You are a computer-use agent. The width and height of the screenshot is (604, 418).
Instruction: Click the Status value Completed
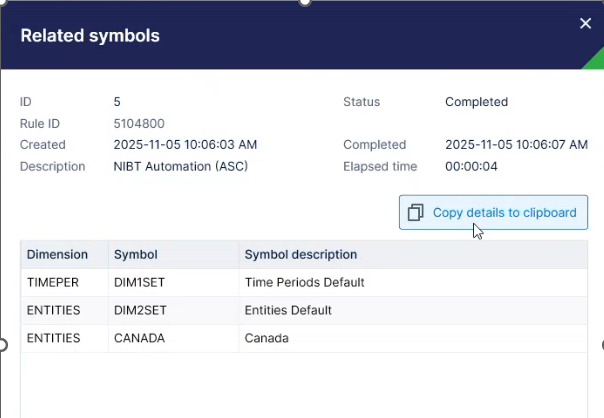pyautogui.click(x=476, y=102)
